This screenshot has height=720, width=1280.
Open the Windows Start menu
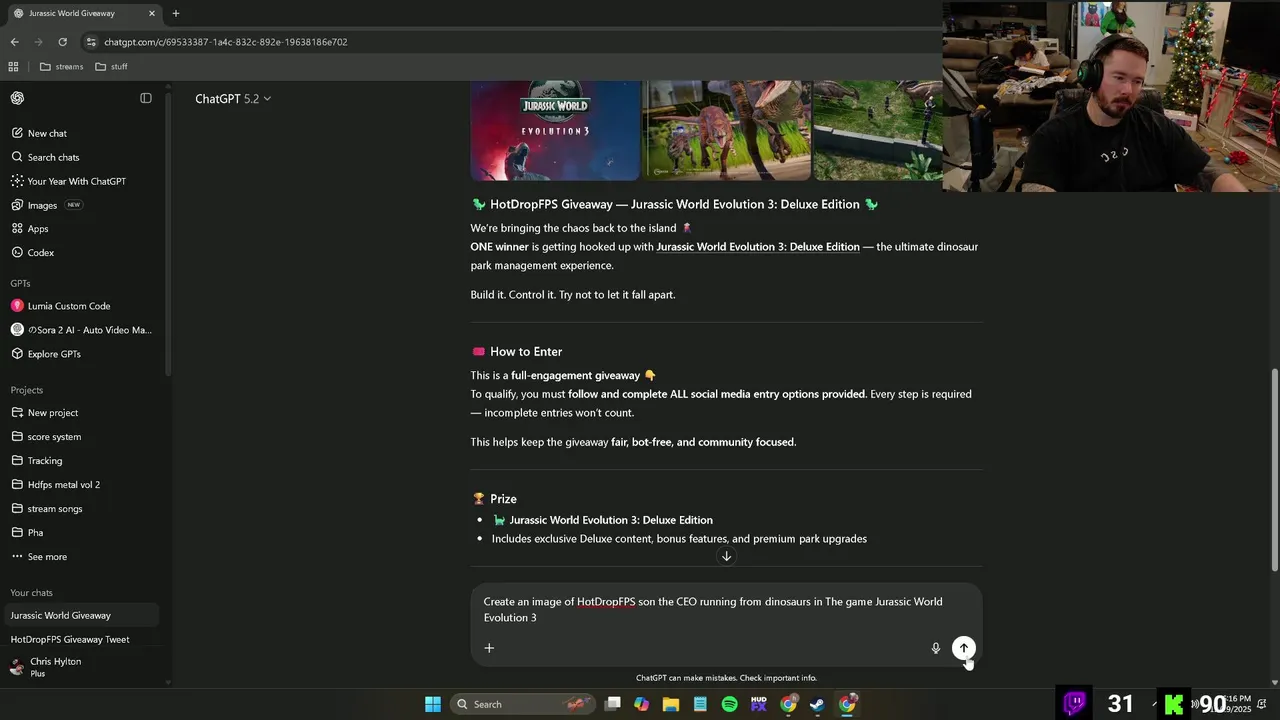tap(433, 704)
